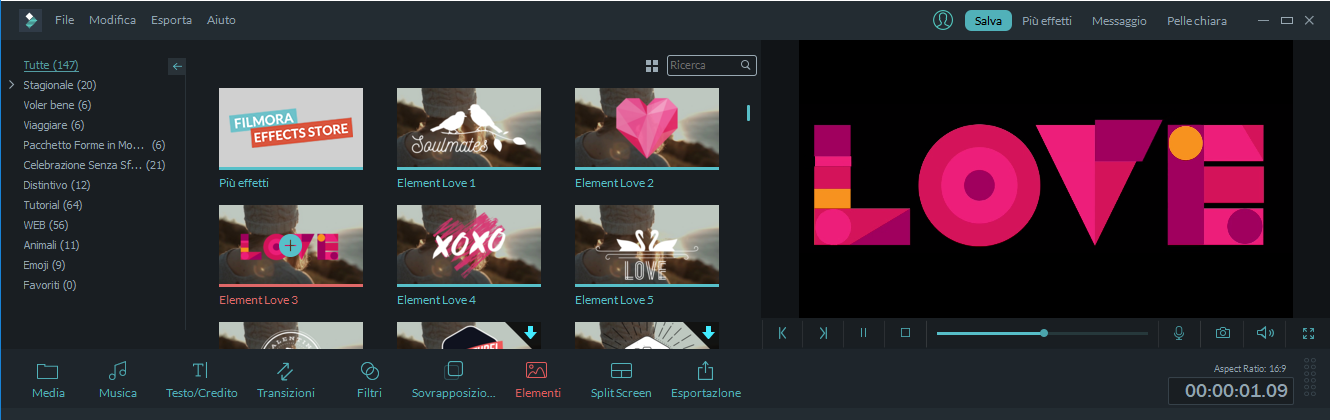Select Element Love 5 thumbnail
Image resolution: width=1330 pixels, height=420 pixels.
tap(647, 245)
